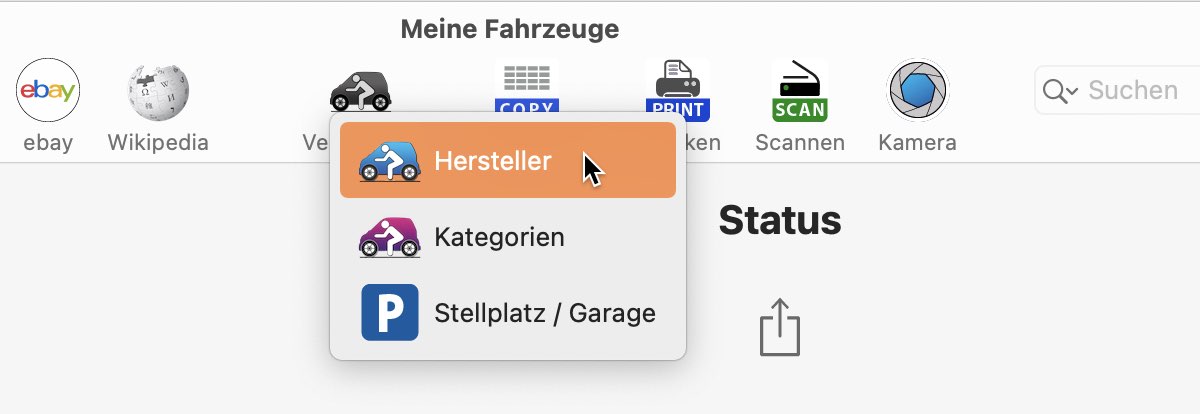Click the purple car icon beside Kategorien
Screen dimensions: 1200x414
pyautogui.click(x=389, y=237)
